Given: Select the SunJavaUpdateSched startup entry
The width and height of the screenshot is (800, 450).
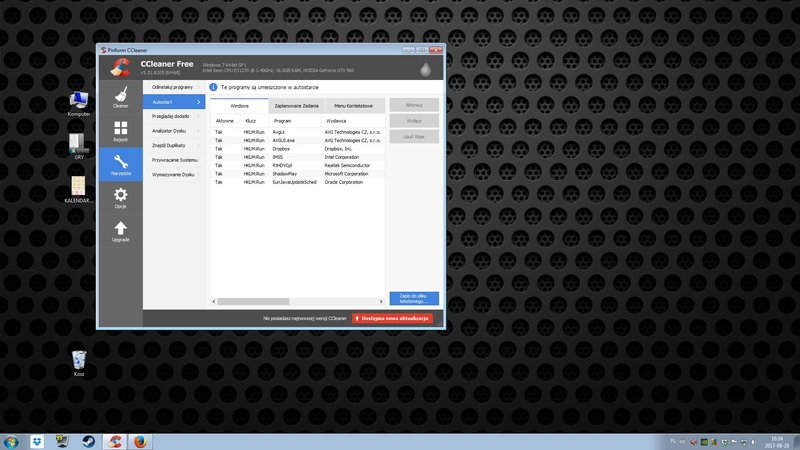Looking at the screenshot, I should 297,182.
